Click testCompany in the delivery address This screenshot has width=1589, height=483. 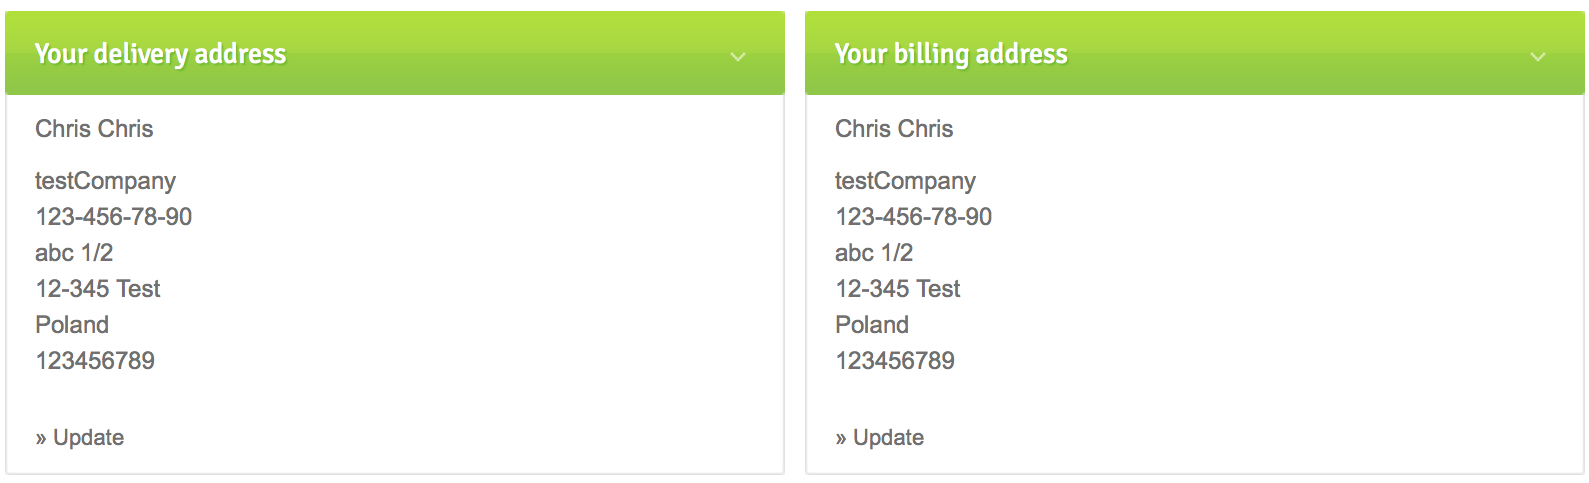(x=105, y=181)
